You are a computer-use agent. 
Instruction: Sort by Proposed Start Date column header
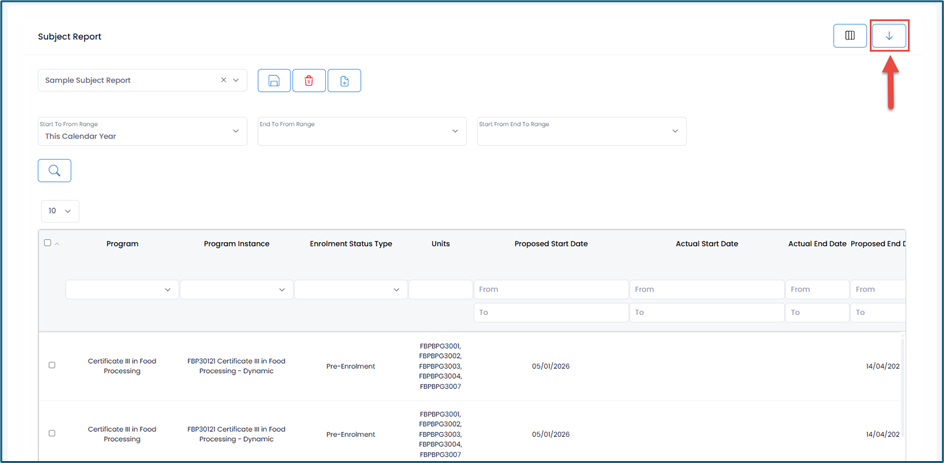(x=551, y=244)
